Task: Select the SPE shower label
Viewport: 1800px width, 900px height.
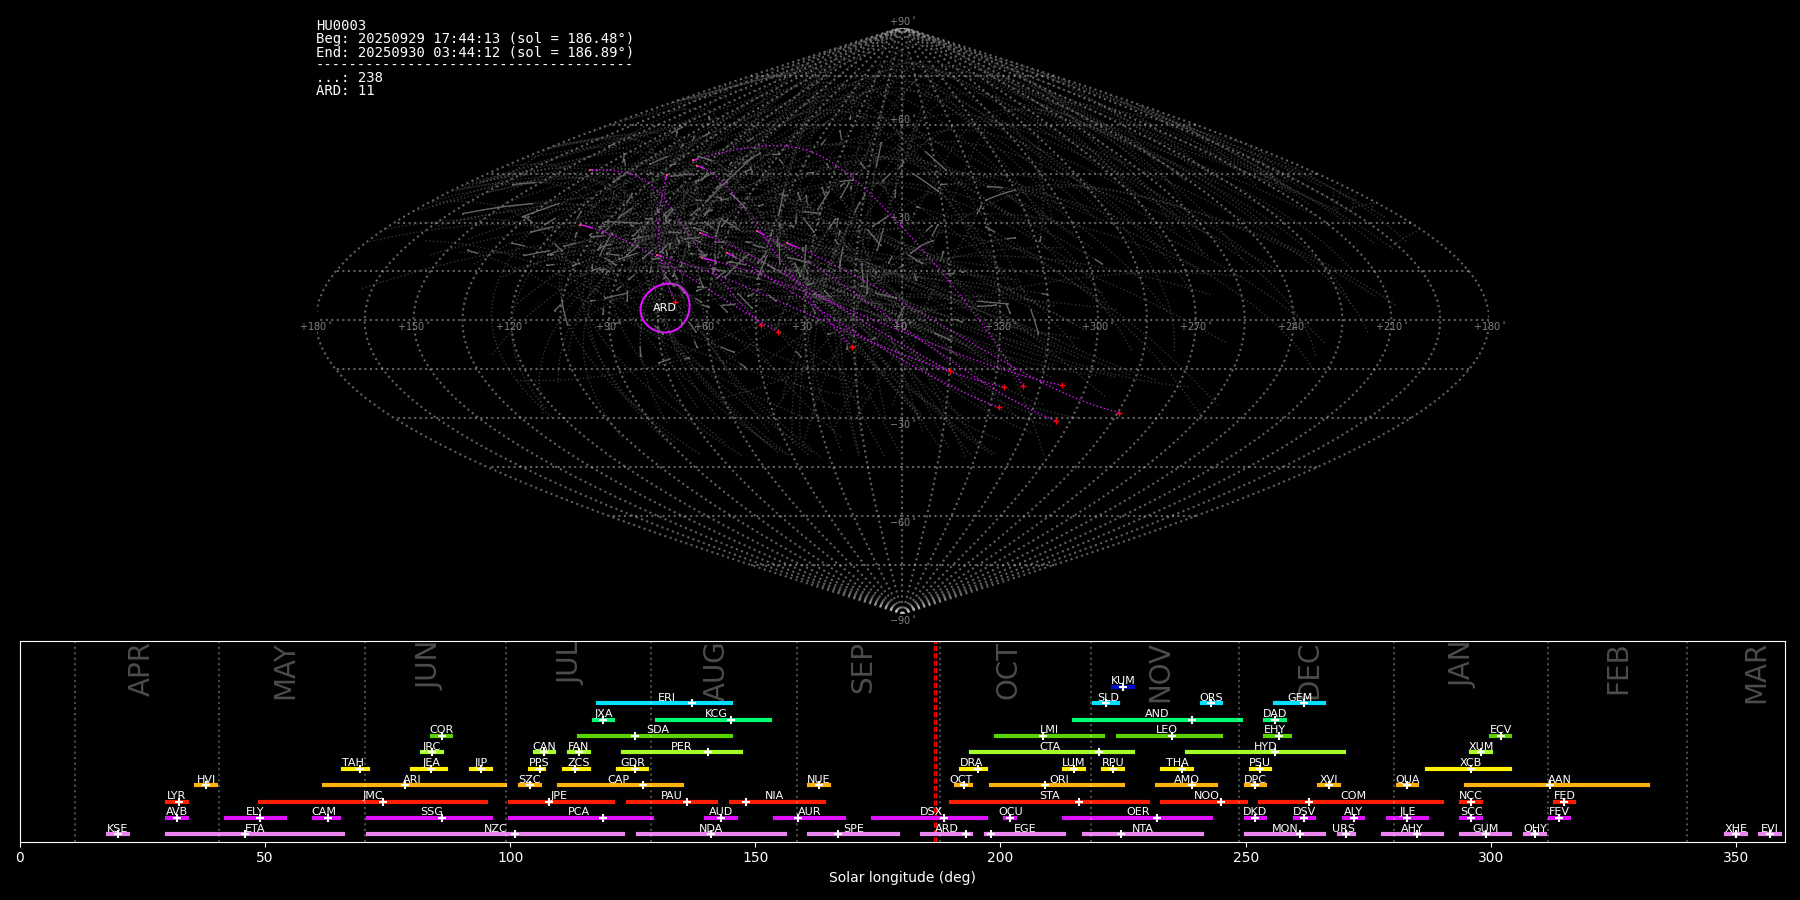Action: pos(854,829)
